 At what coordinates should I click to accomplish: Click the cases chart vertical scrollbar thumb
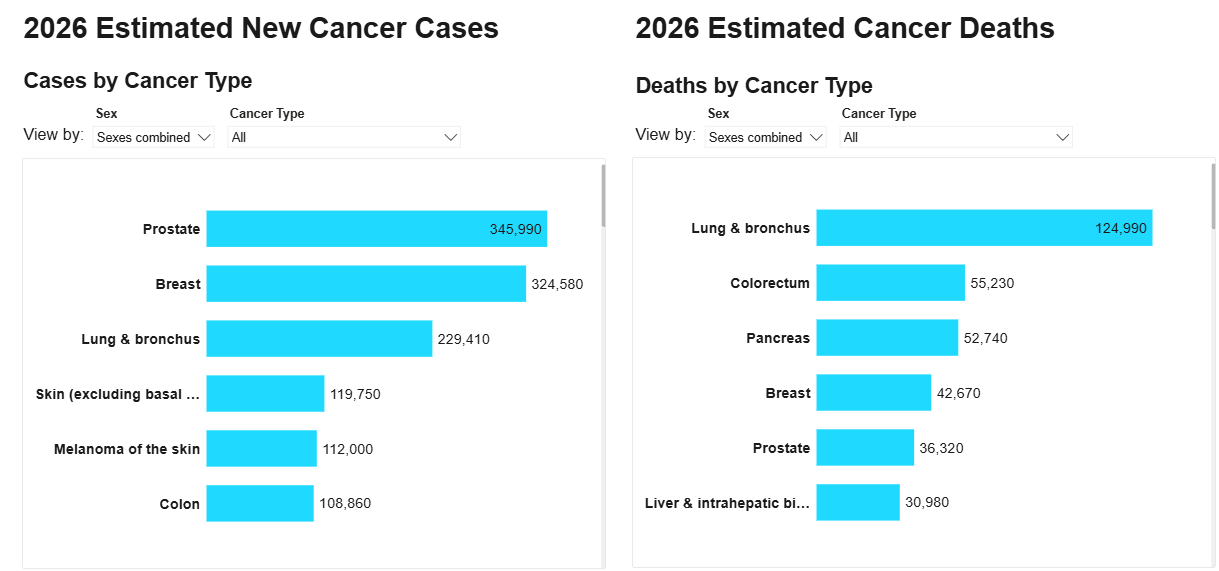pyautogui.click(x=603, y=196)
